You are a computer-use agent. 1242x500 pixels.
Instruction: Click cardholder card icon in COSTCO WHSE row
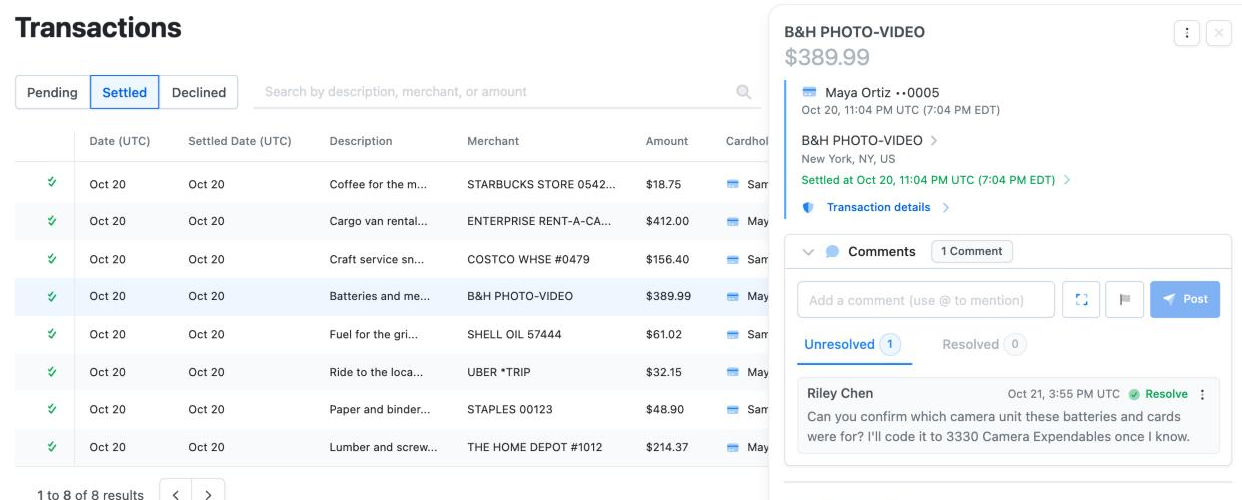[x=733, y=259]
